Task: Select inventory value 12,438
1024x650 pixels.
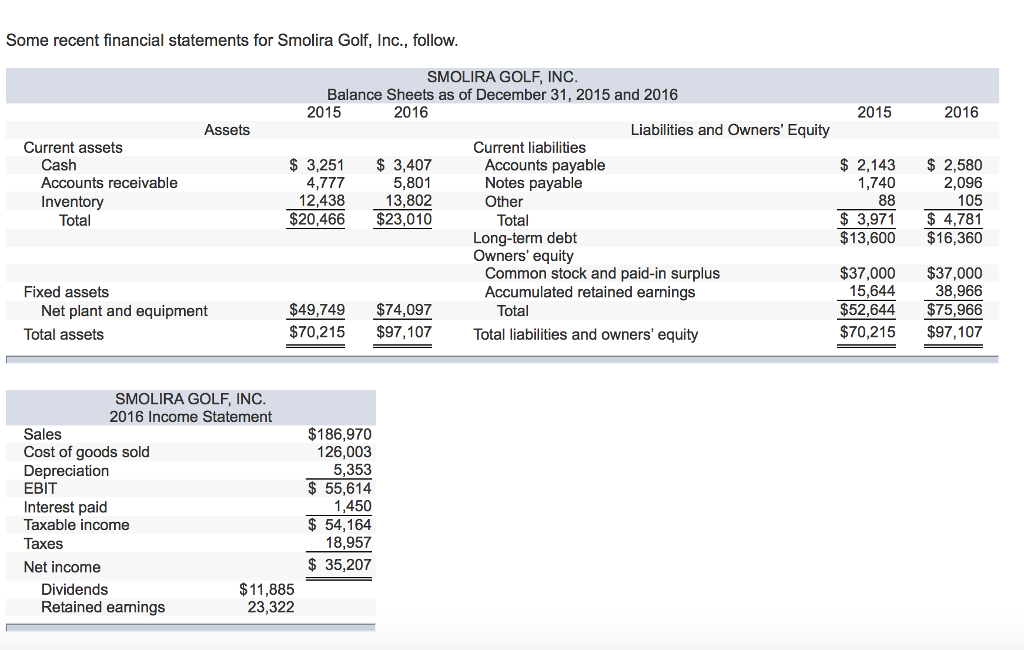Action: coord(321,201)
